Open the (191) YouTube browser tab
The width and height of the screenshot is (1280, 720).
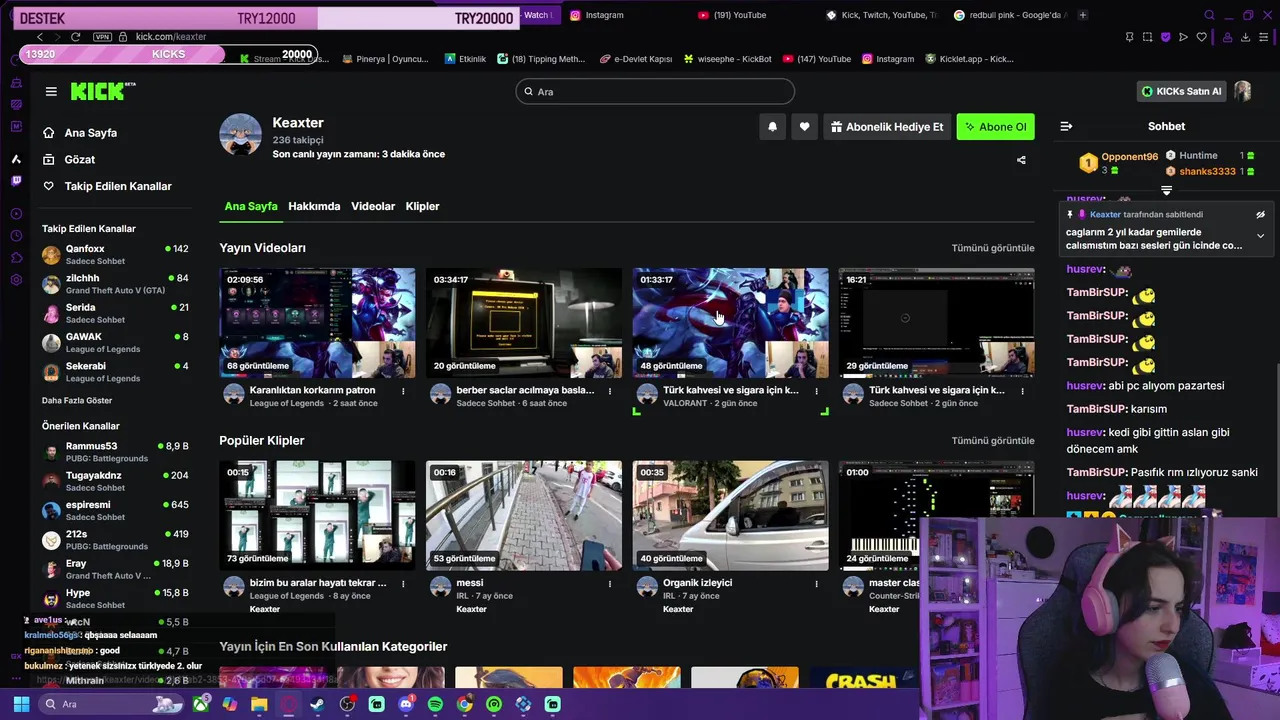(732, 15)
